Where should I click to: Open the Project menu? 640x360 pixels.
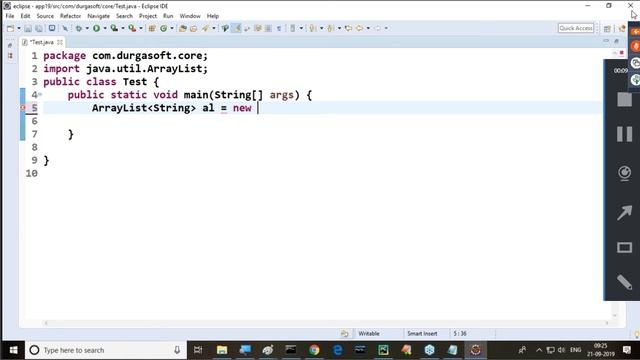click(x=148, y=16)
